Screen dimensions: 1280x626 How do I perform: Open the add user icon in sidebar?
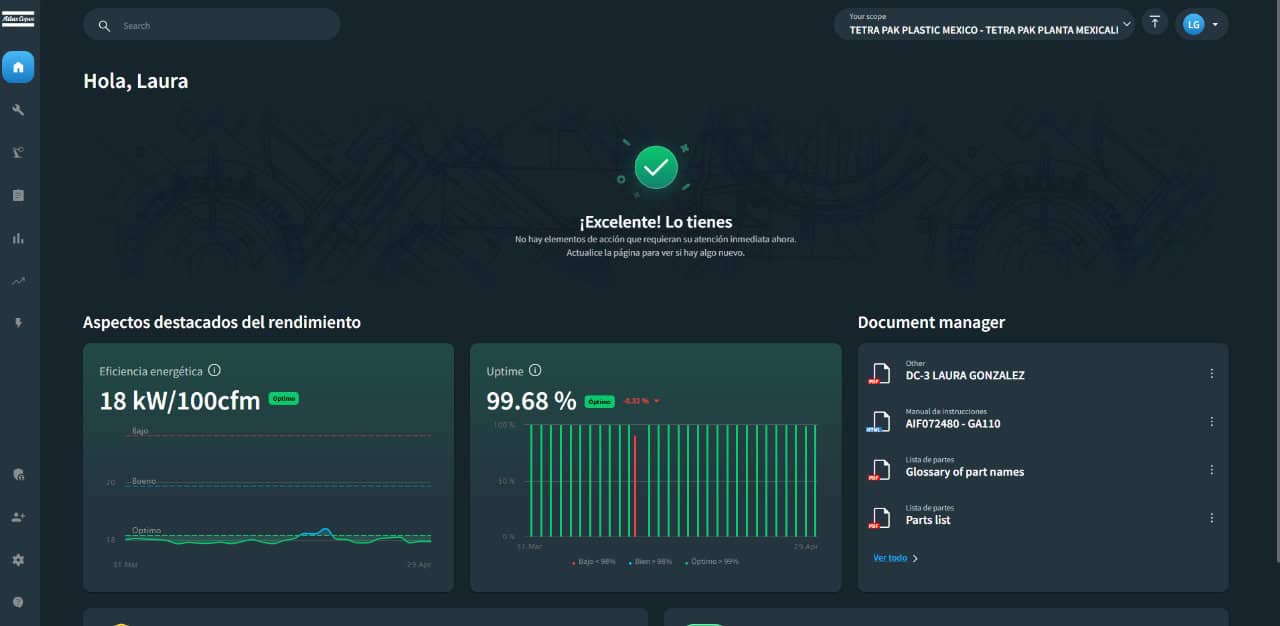coord(18,517)
